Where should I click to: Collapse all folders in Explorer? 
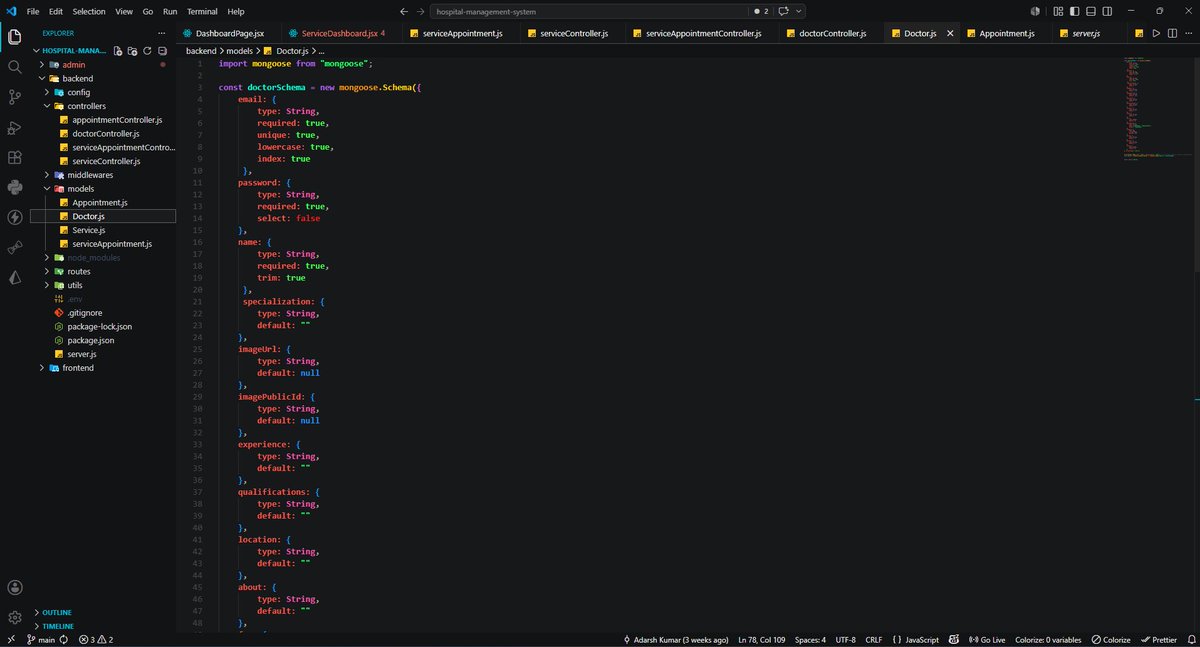point(163,50)
